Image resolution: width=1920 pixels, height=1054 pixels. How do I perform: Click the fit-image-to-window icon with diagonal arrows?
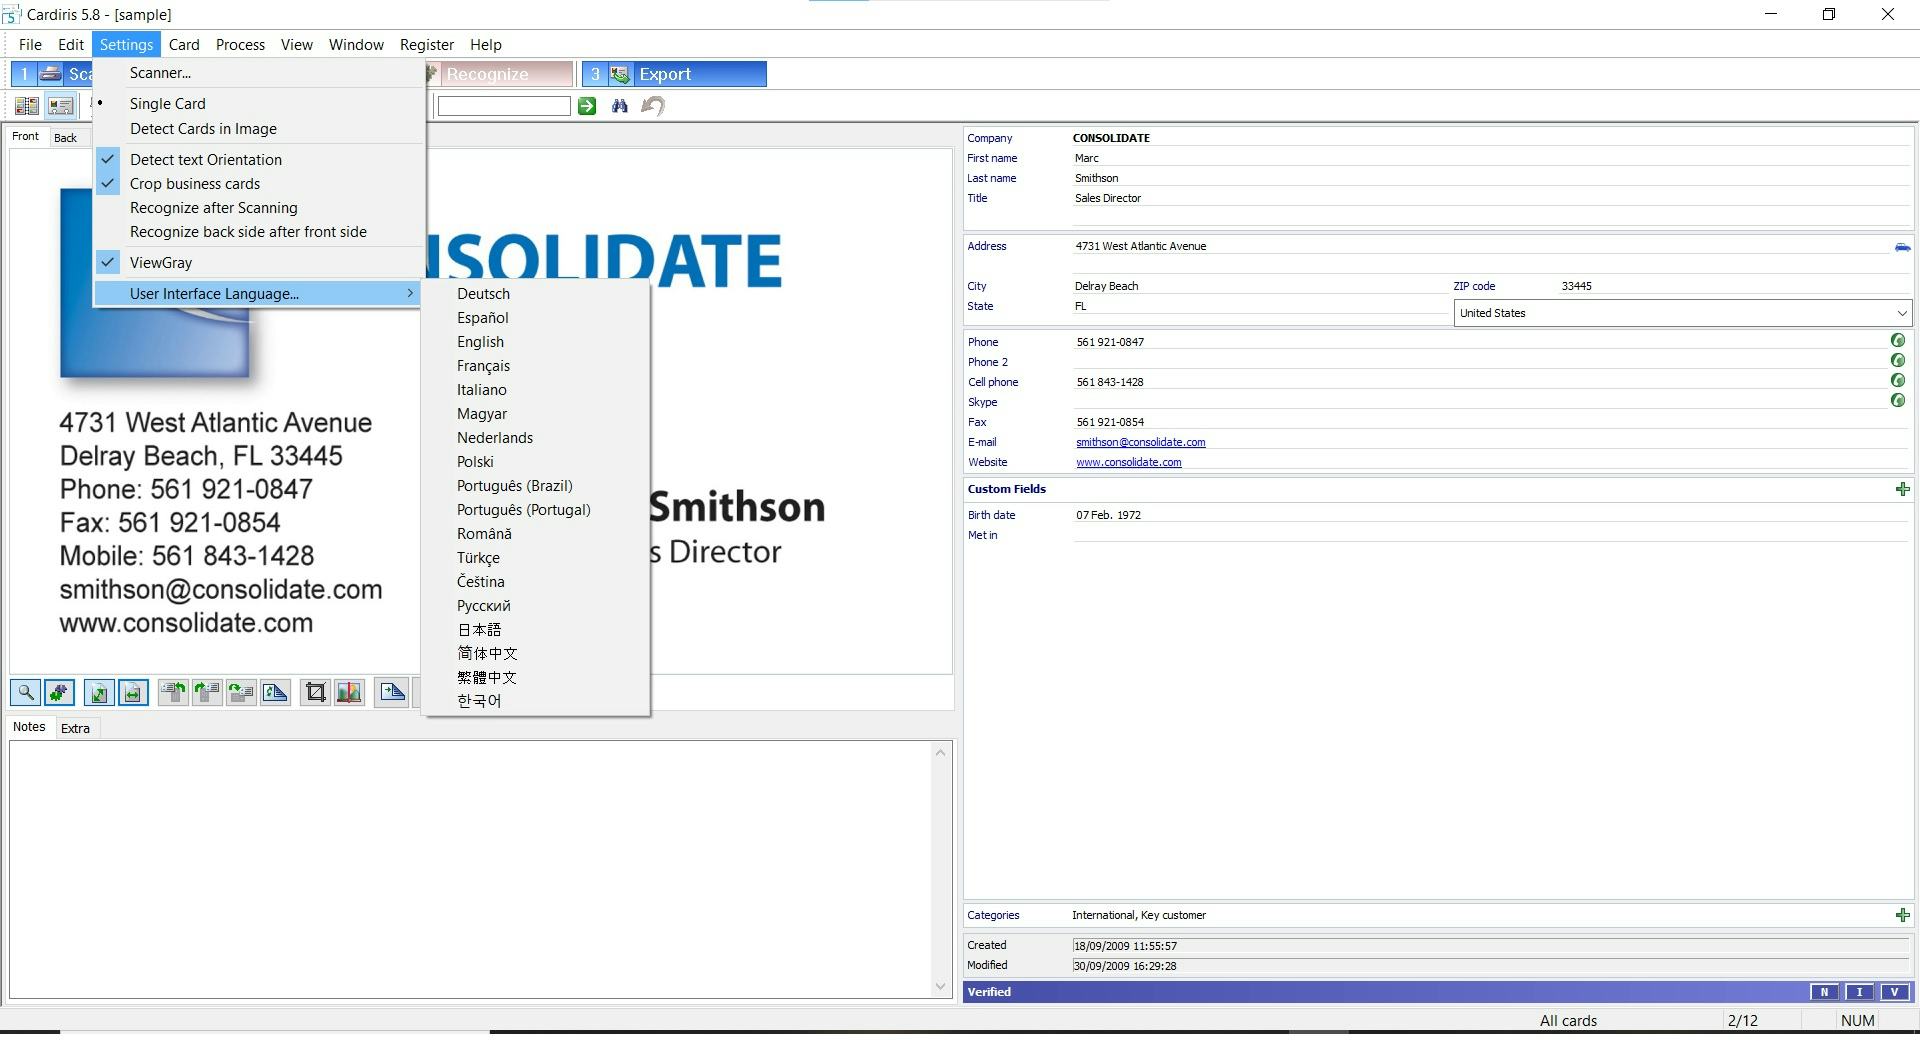click(x=98, y=692)
